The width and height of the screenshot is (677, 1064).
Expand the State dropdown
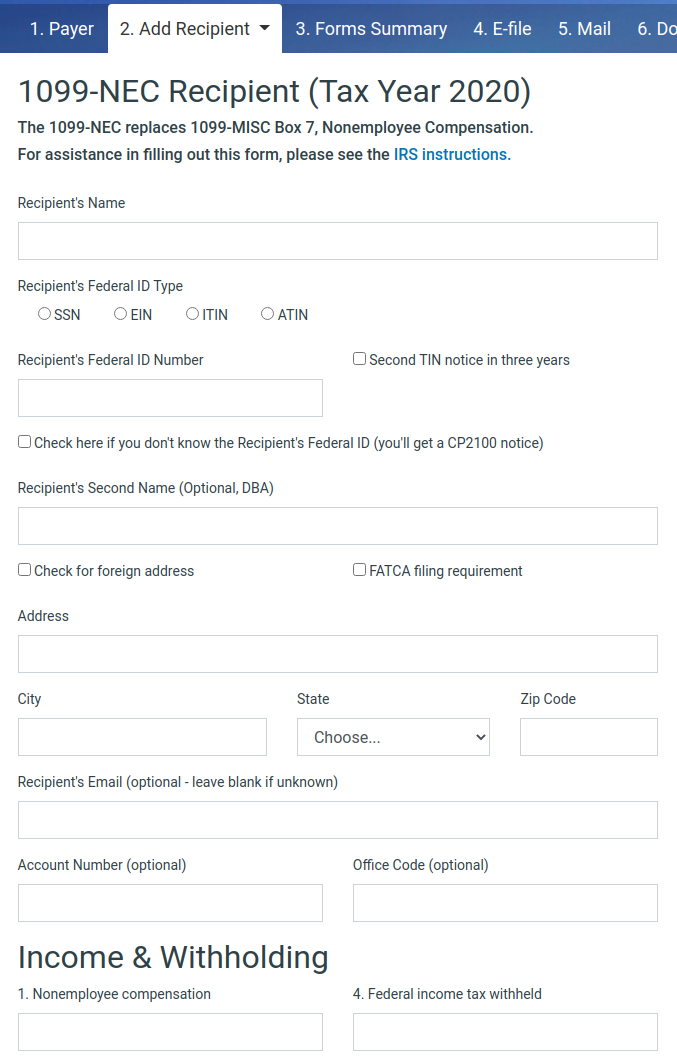tap(393, 737)
